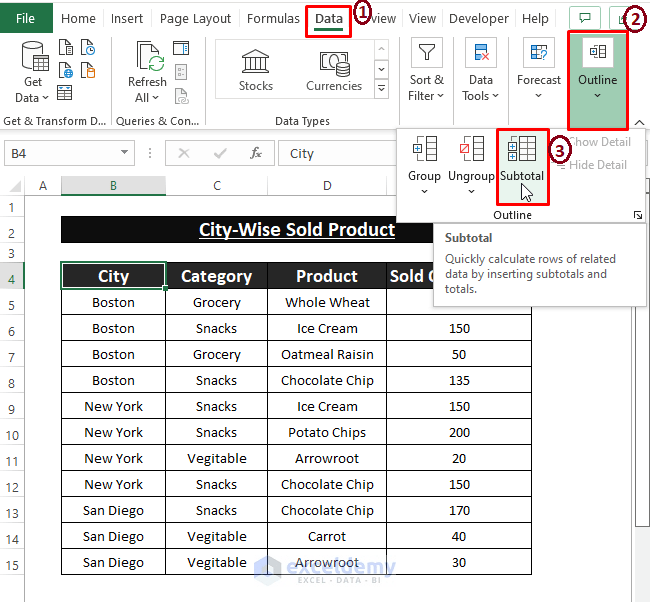Select column C header
The height and width of the screenshot is (602, 650).
click(x=217, y=185)
